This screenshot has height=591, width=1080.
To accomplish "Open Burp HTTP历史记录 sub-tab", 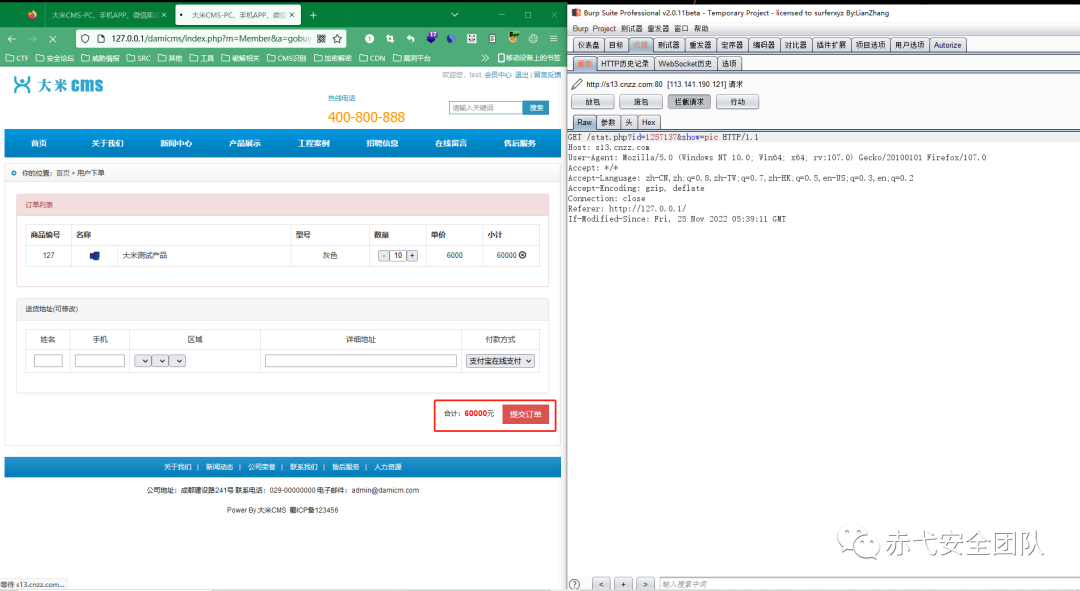I will point(624,63).
